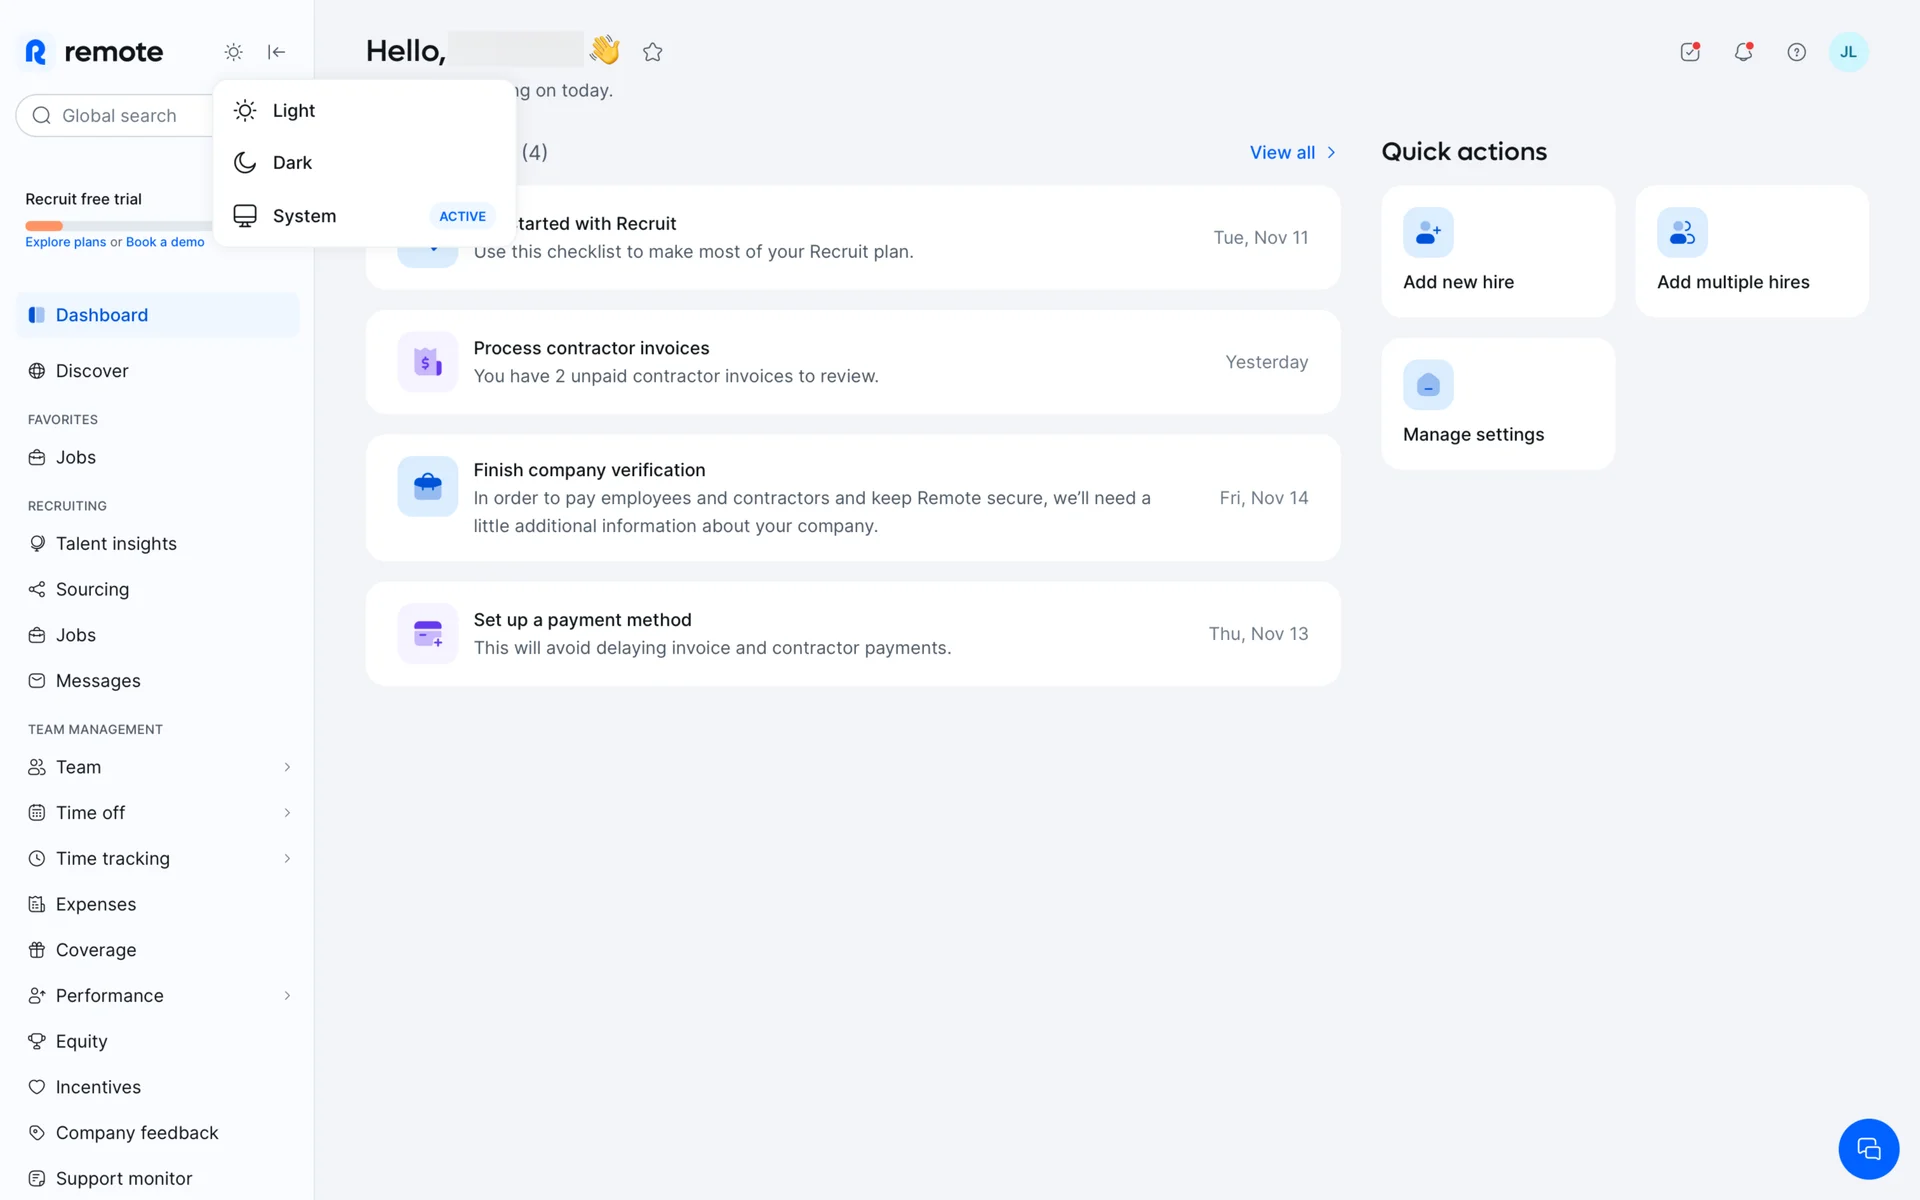Click the JL user avatar
Screen dimensions: 1920x1200
[1848, 52]
